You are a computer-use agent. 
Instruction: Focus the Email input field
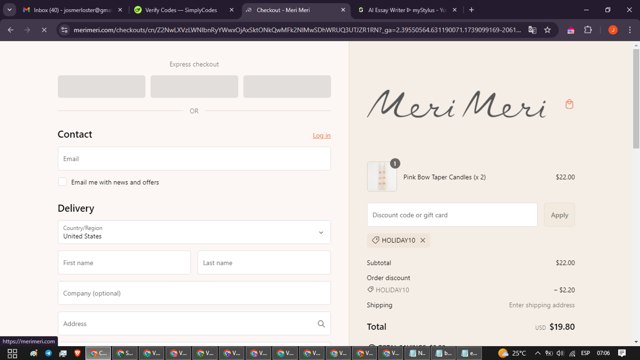(x=194, y=159)
